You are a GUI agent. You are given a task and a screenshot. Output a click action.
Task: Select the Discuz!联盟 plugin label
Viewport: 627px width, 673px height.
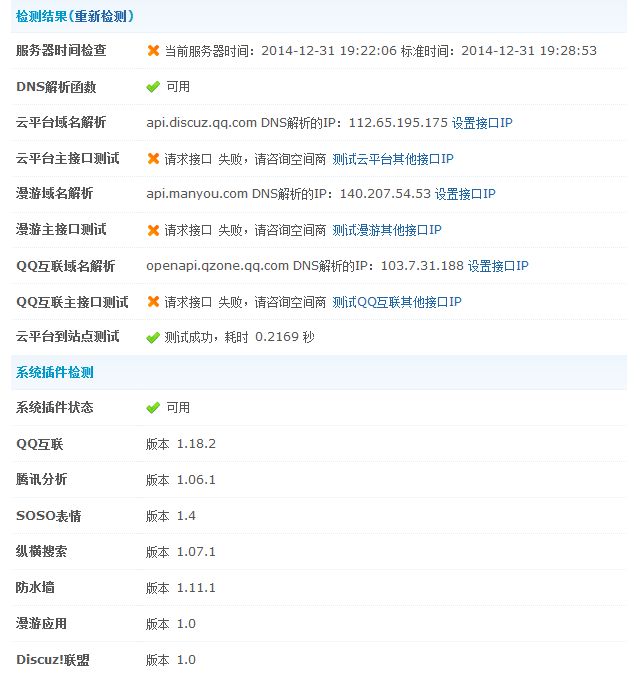pos(53,660)
